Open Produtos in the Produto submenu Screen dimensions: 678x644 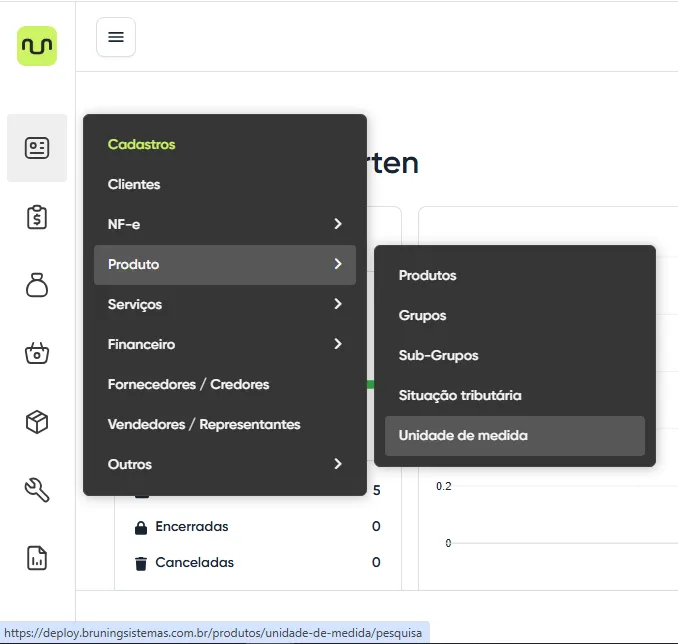point(427,275)
